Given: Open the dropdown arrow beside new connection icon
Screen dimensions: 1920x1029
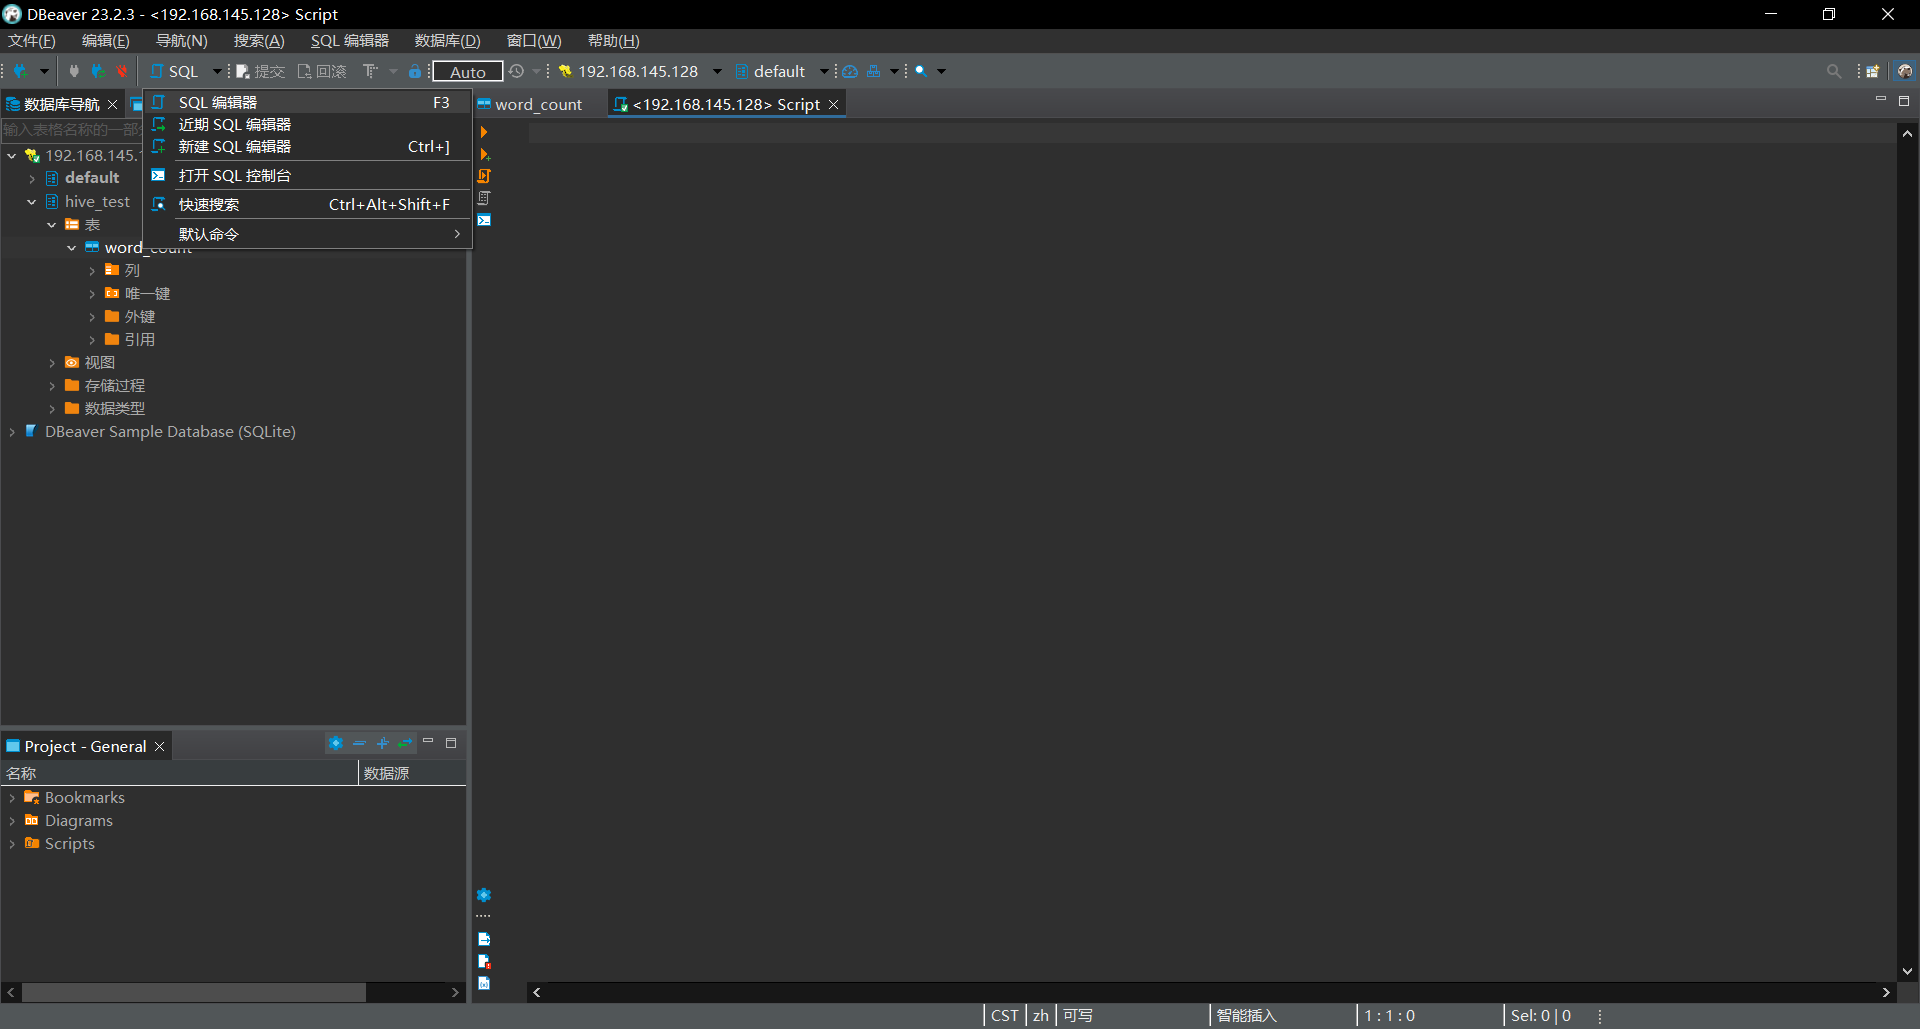Looking at the screenshot, I should pyautogui.click(x=44, y=71).
